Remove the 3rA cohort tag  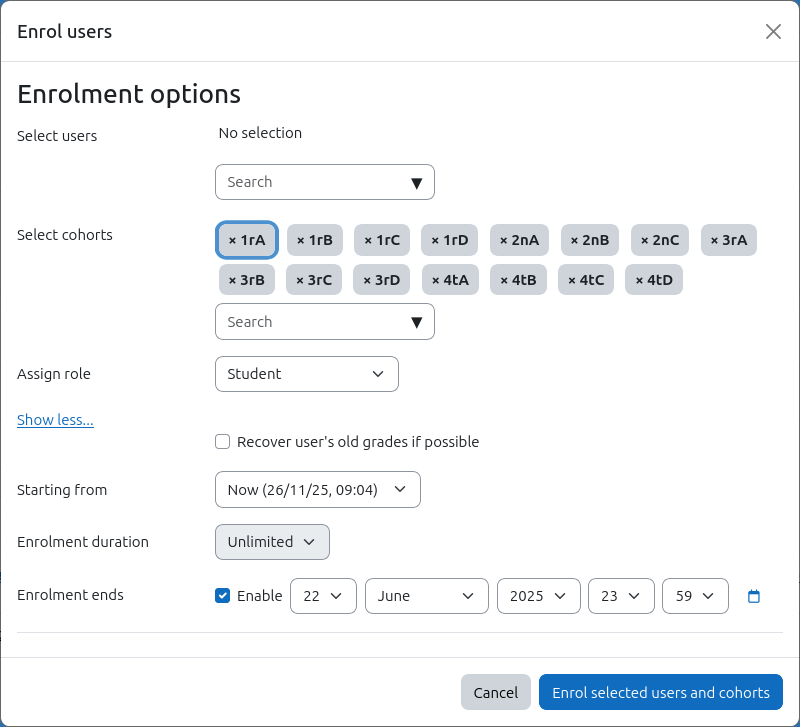728,240
